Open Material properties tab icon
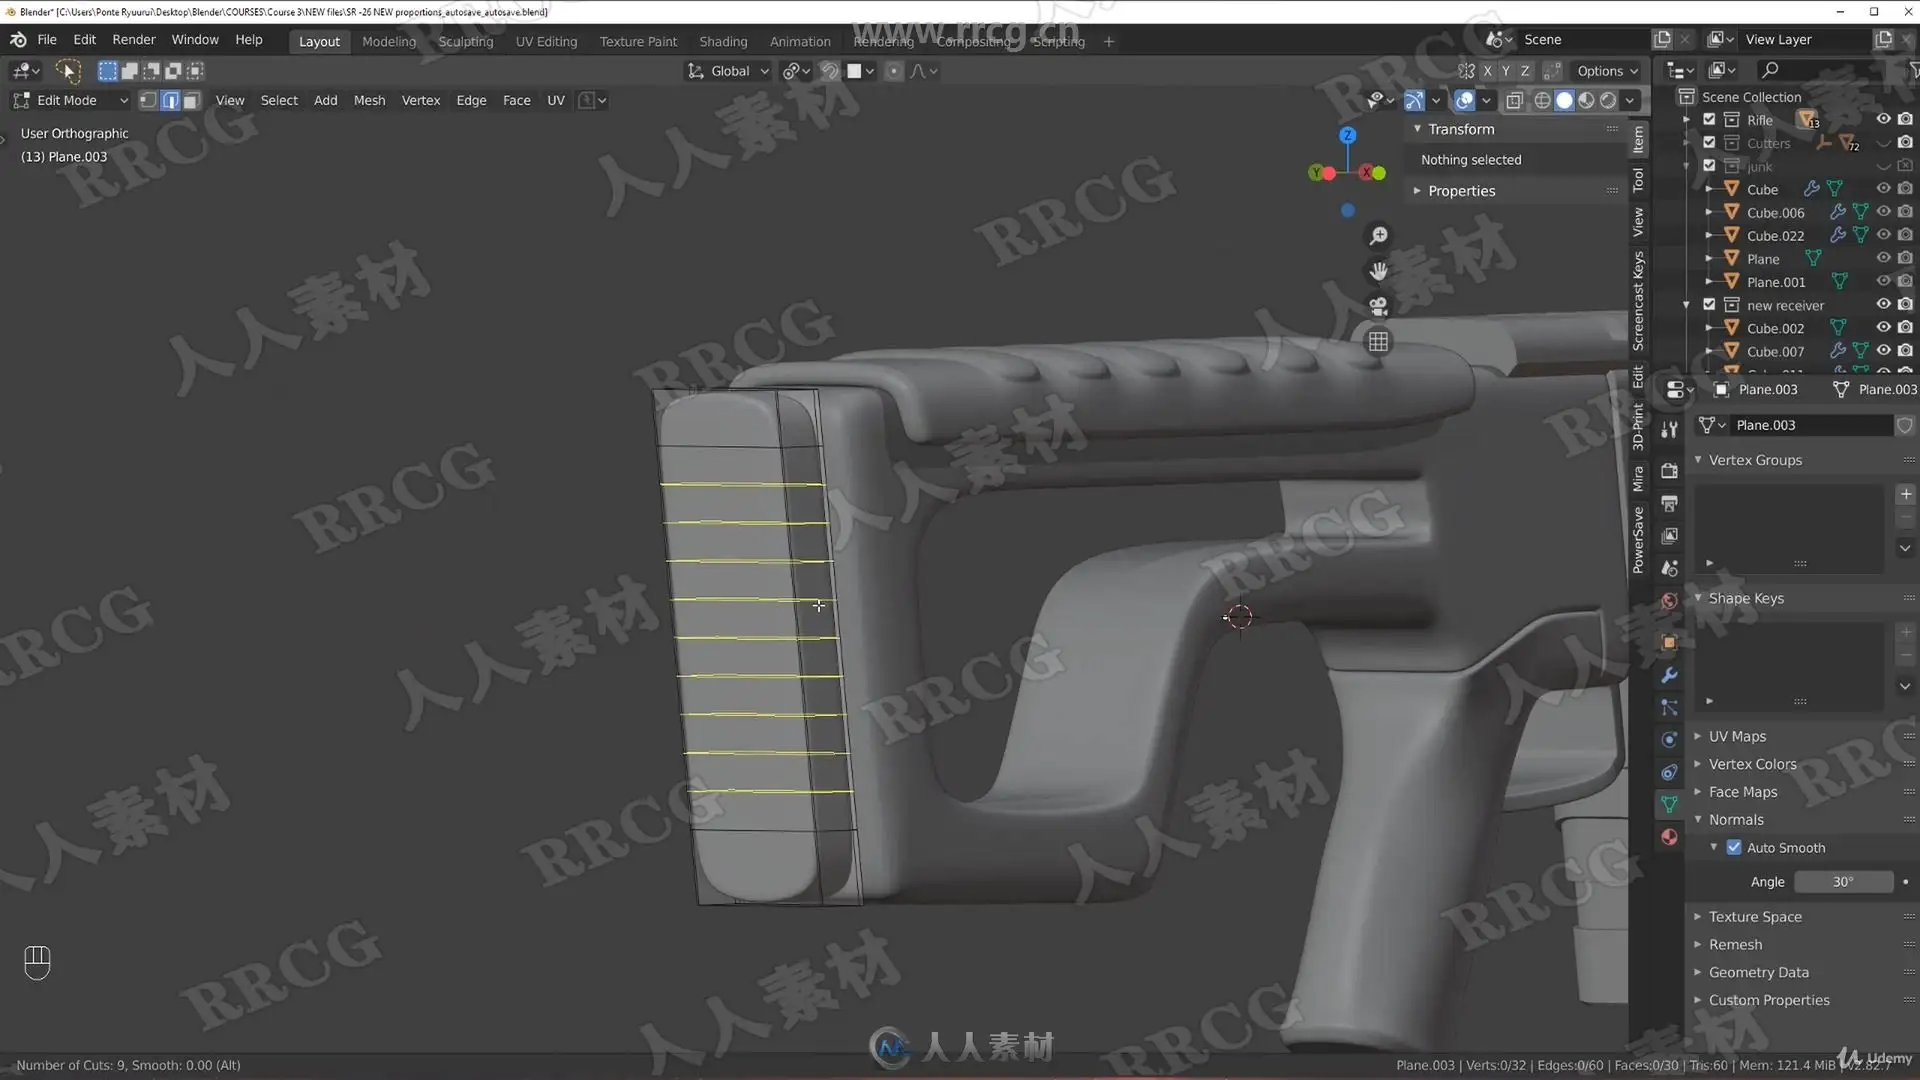1920x1080 pixels. pos(1669,837)
